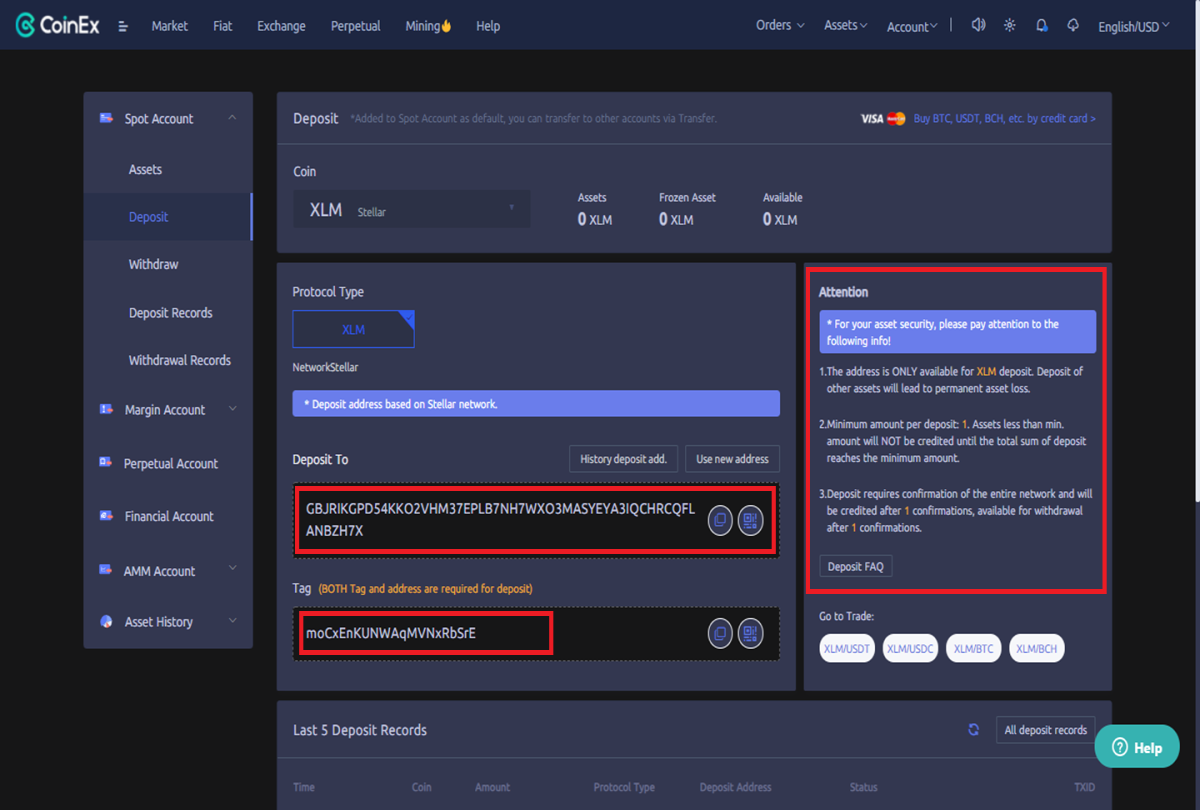The height and width of the screenshot is (810, 1200).
Task: Open the English/USD language selector
Action: tap(1133, 27)
